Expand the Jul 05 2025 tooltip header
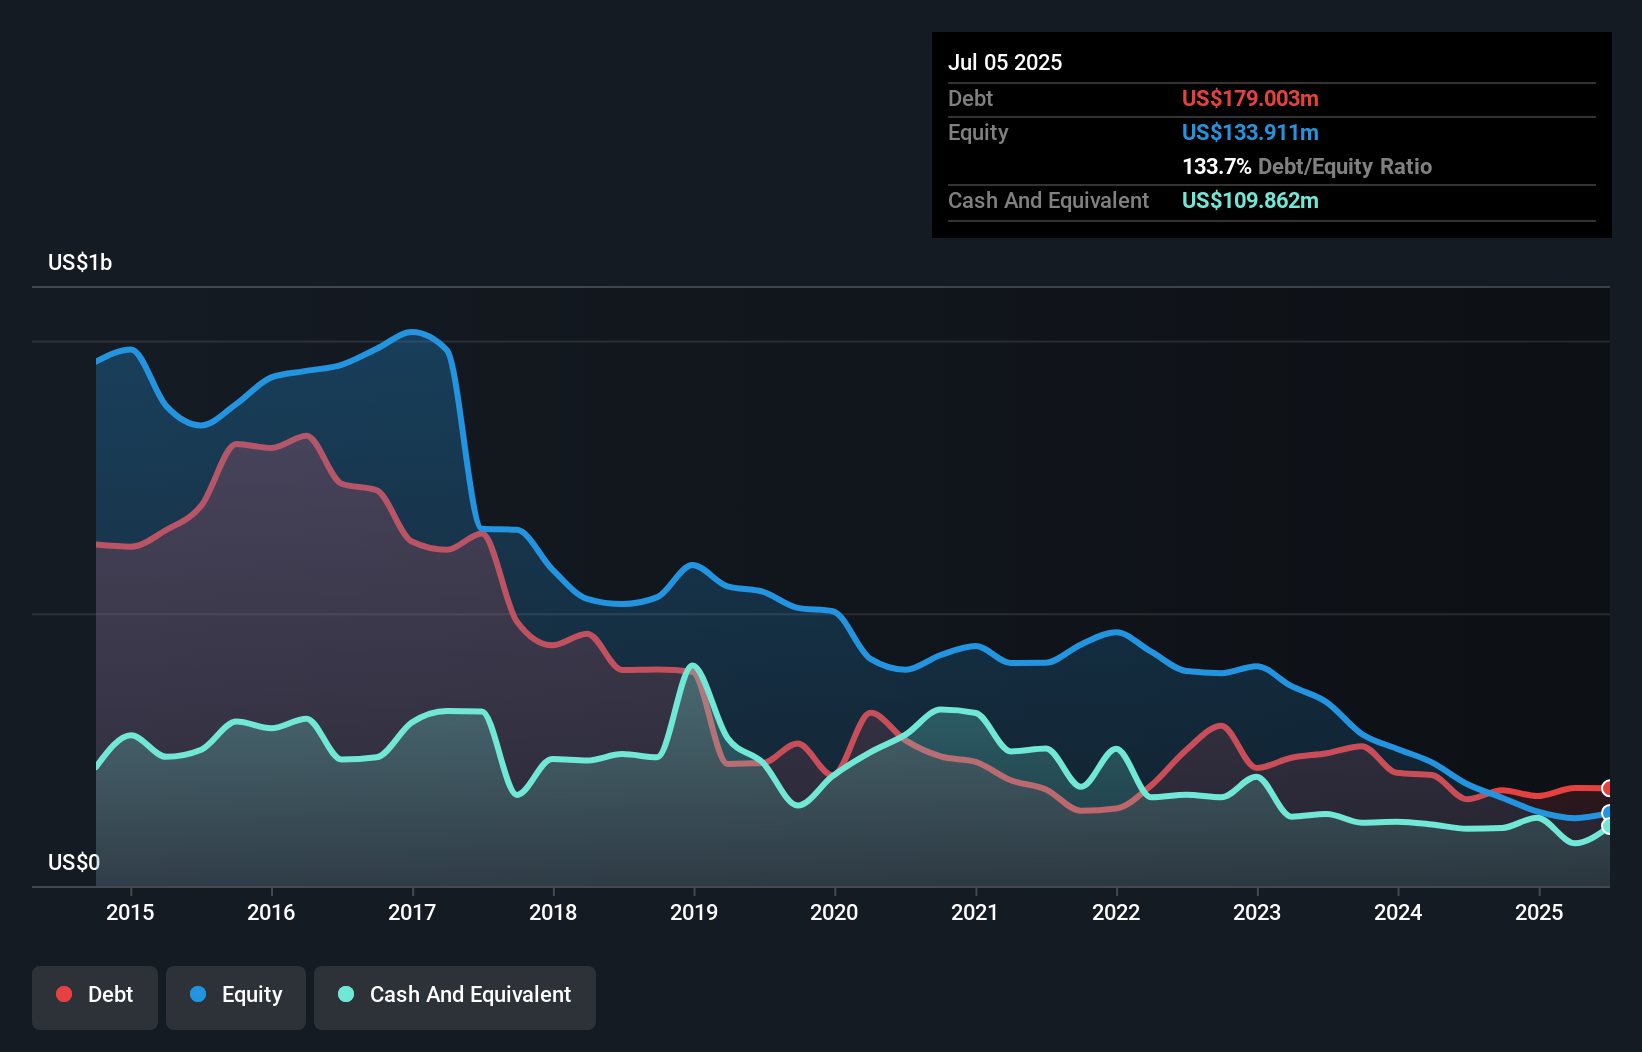Viewport: 1642px width, 1052px height. click(1005, 61)
